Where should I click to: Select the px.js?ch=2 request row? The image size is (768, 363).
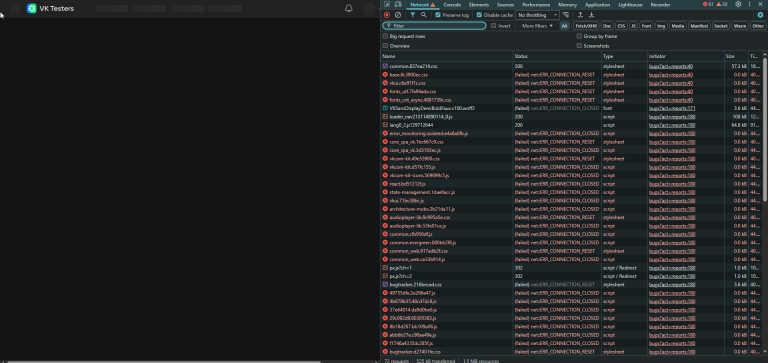[x=572, y=276]
